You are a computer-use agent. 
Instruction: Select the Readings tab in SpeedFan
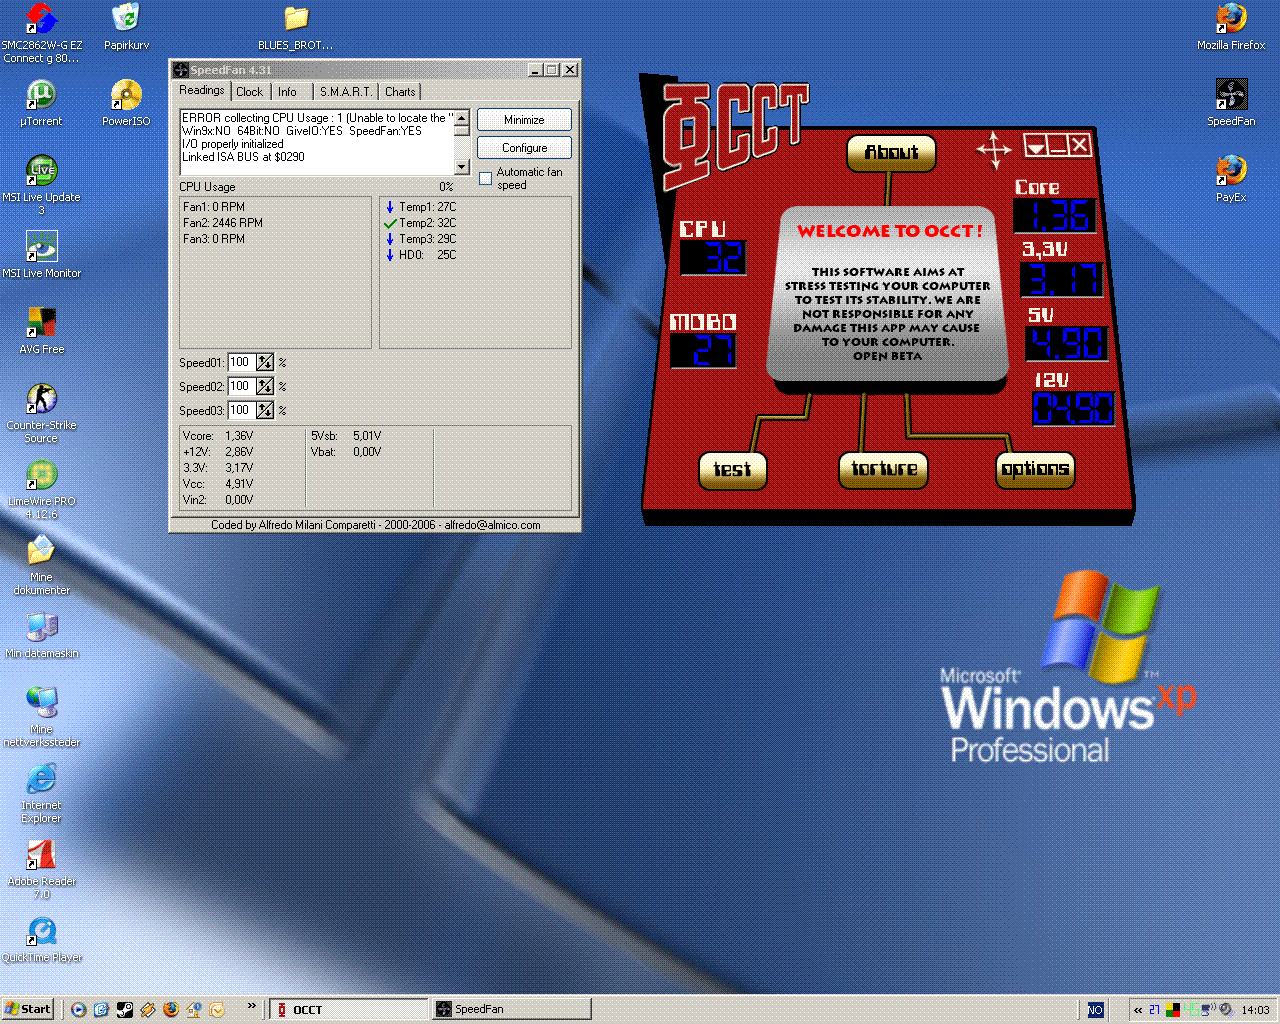202,91
